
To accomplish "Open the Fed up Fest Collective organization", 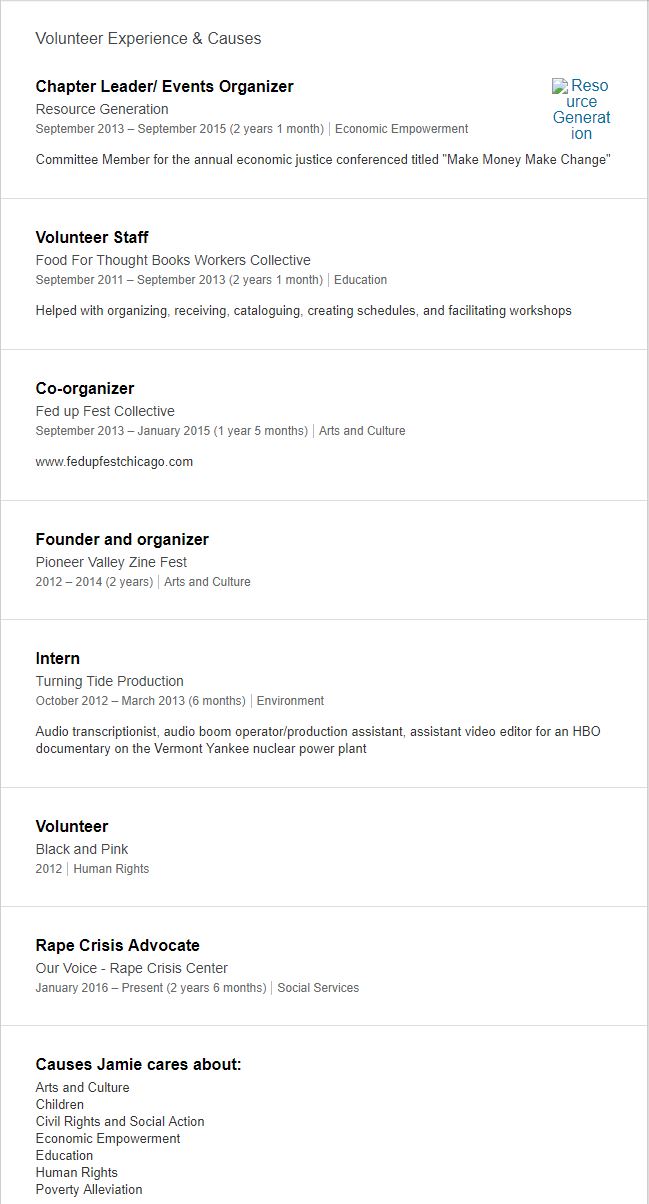I will point(105,411).
